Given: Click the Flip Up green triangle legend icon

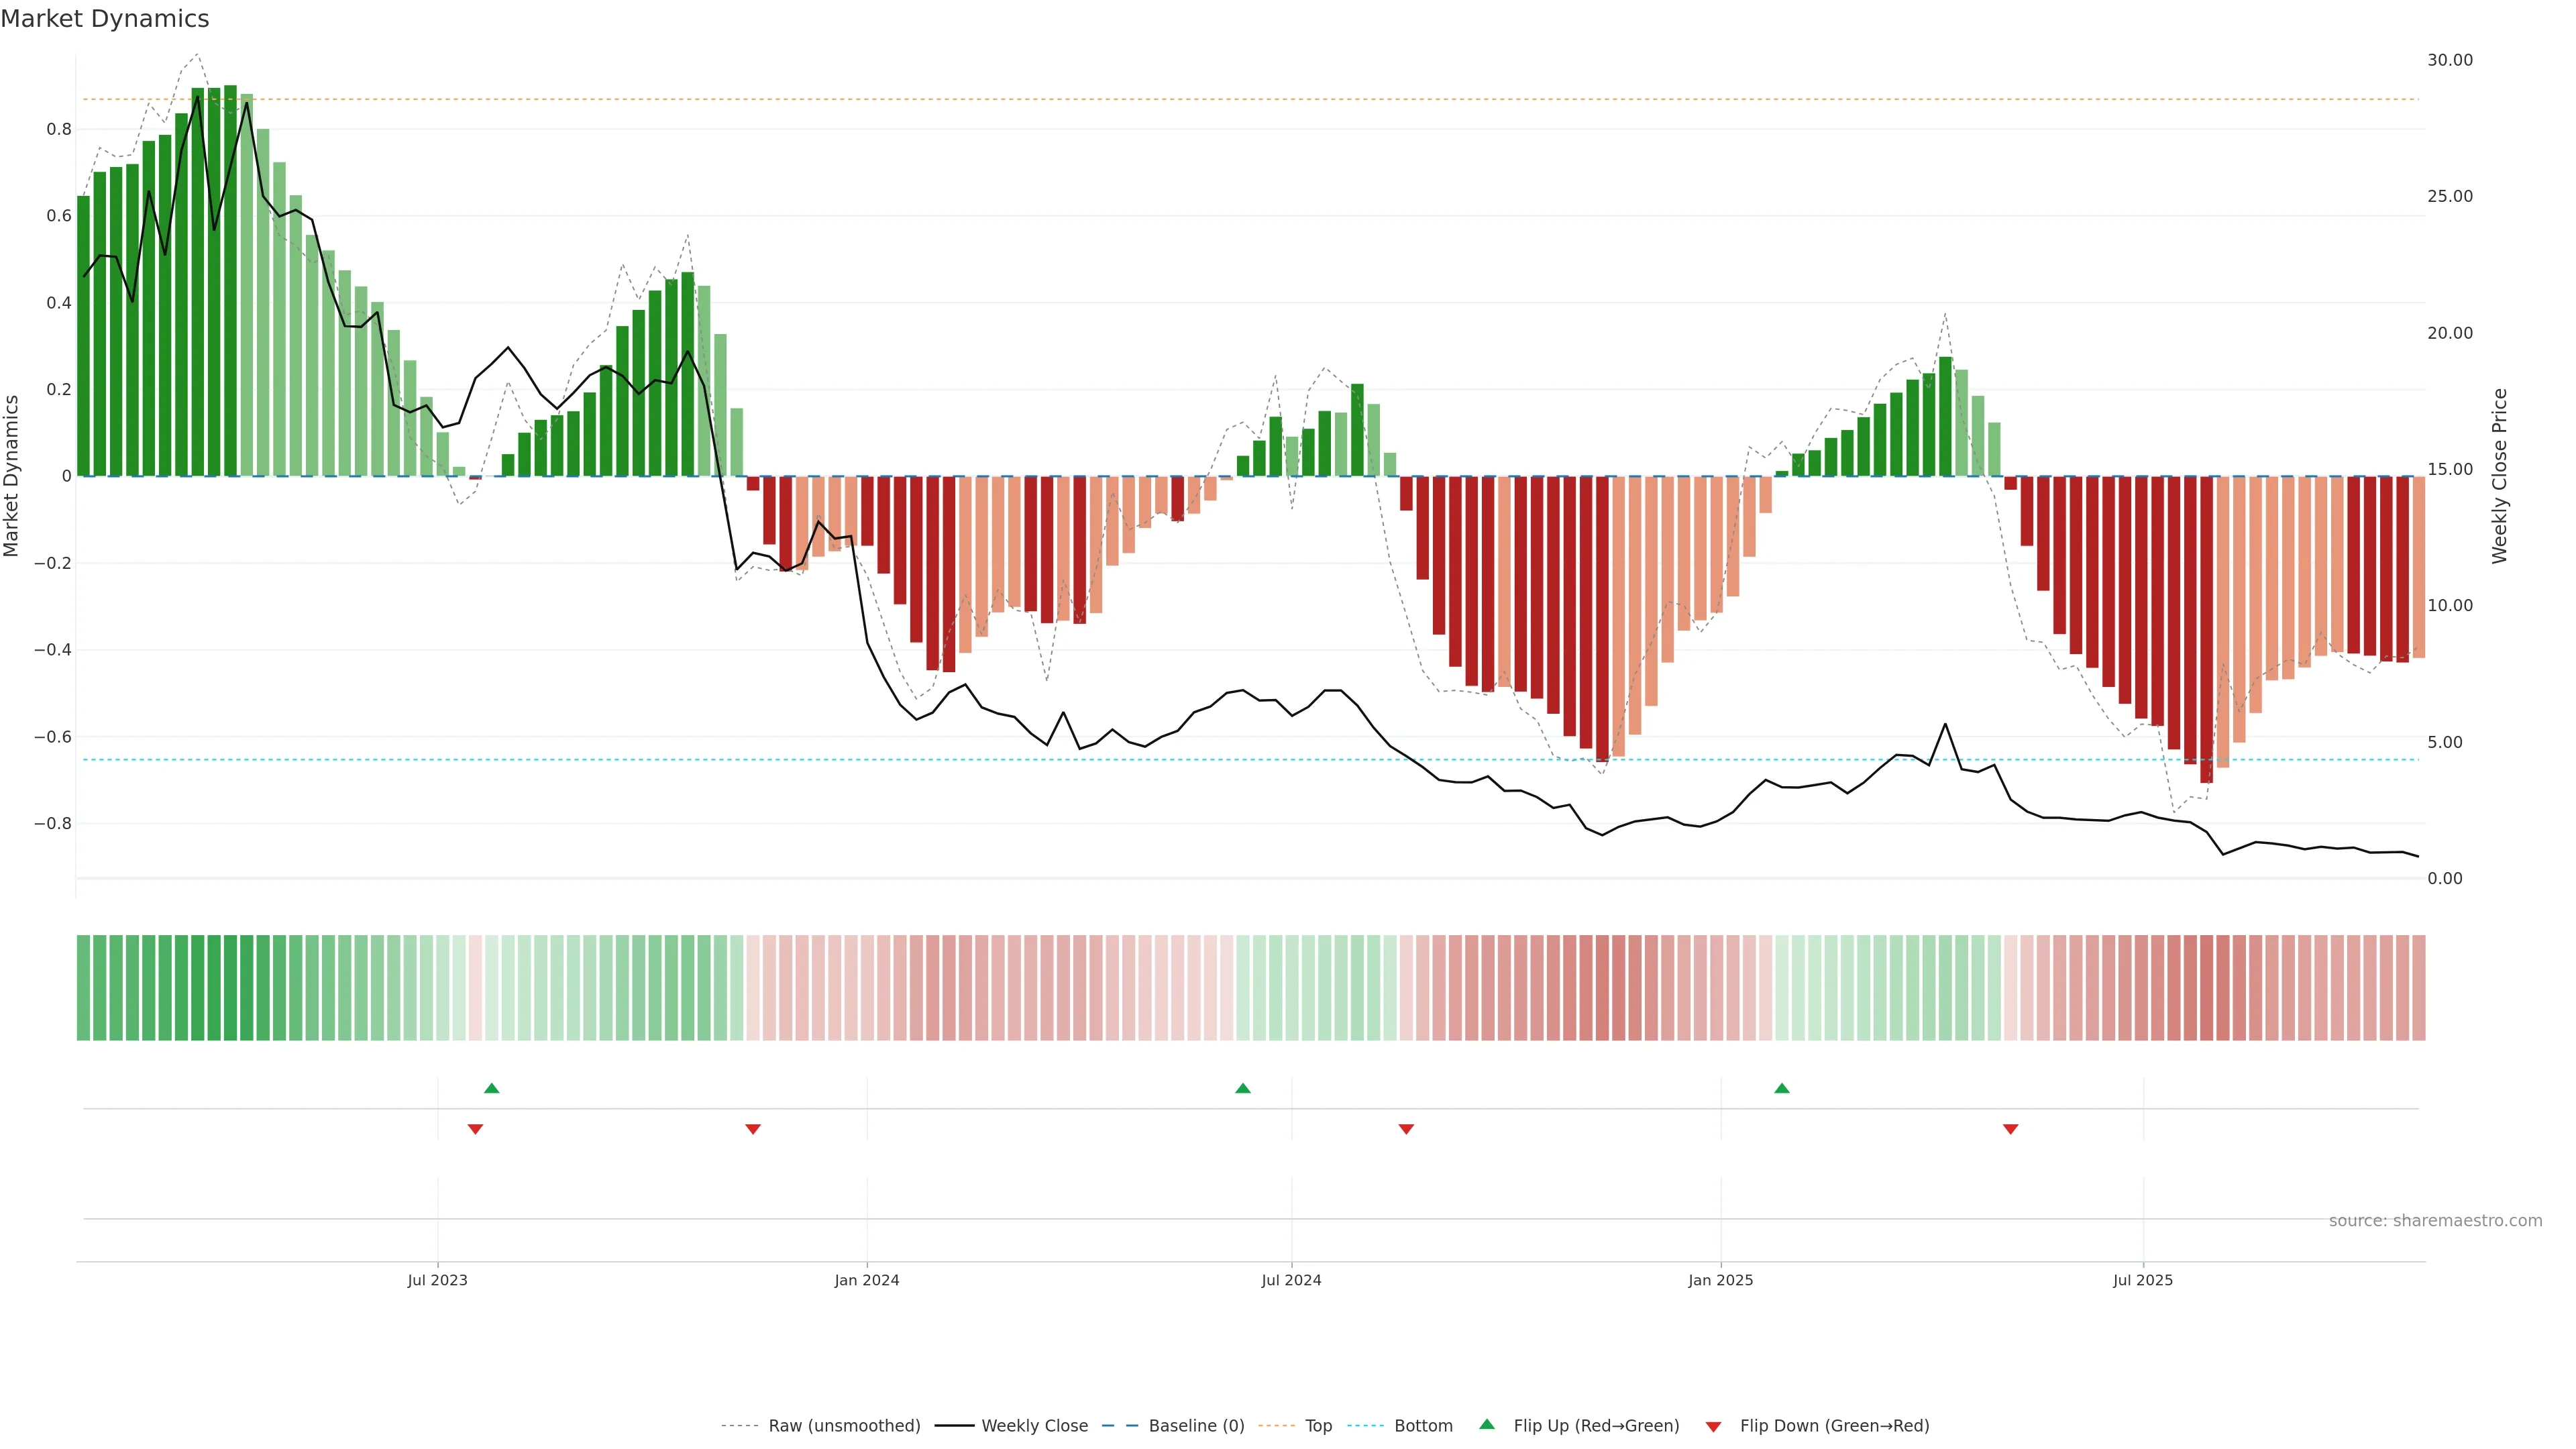Looking at the screenshot, I should [1487, 1424].
